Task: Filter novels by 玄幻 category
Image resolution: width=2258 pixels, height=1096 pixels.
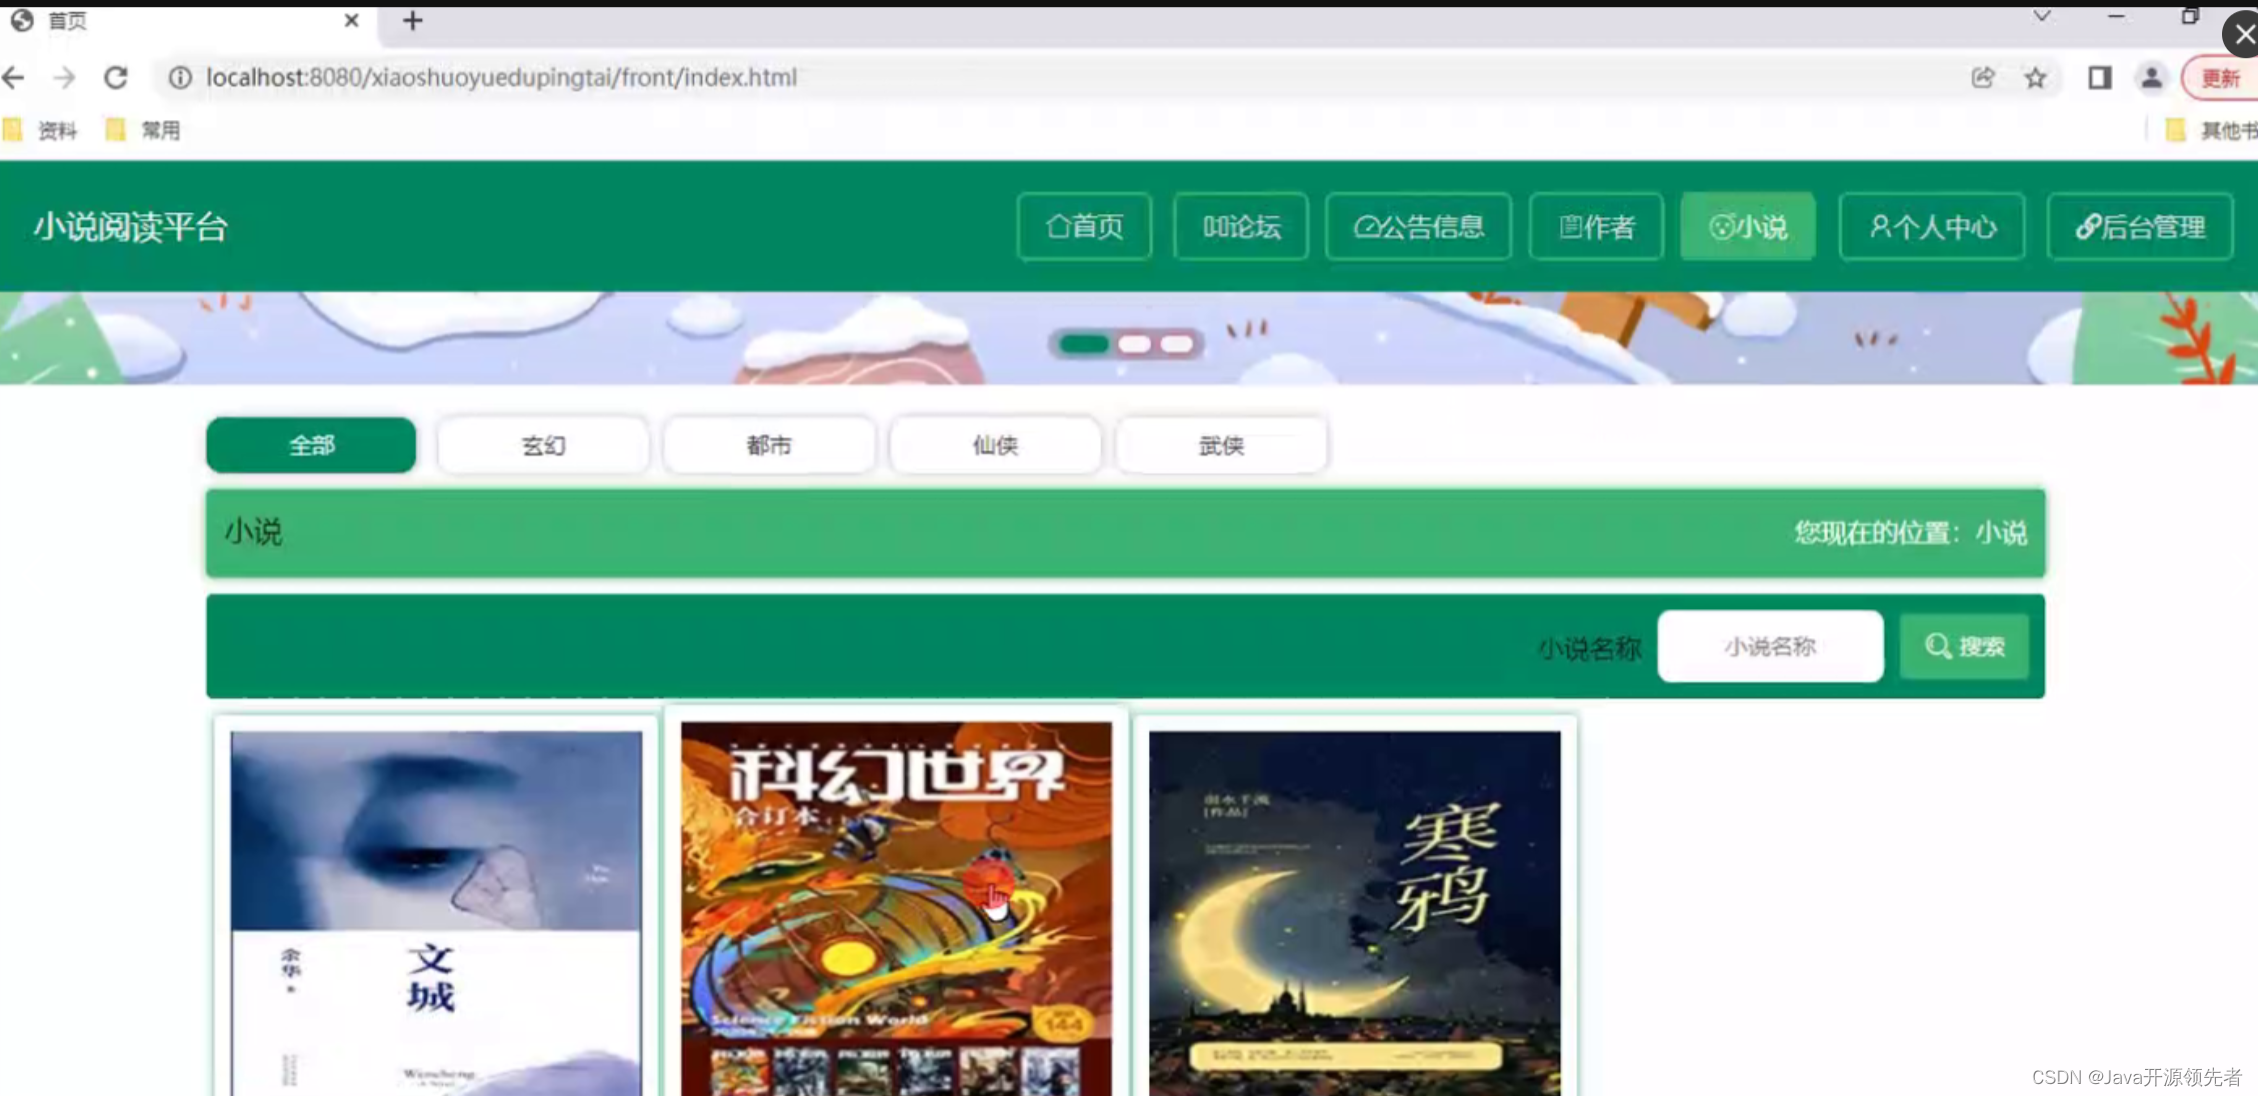Action: click(543, 445)
